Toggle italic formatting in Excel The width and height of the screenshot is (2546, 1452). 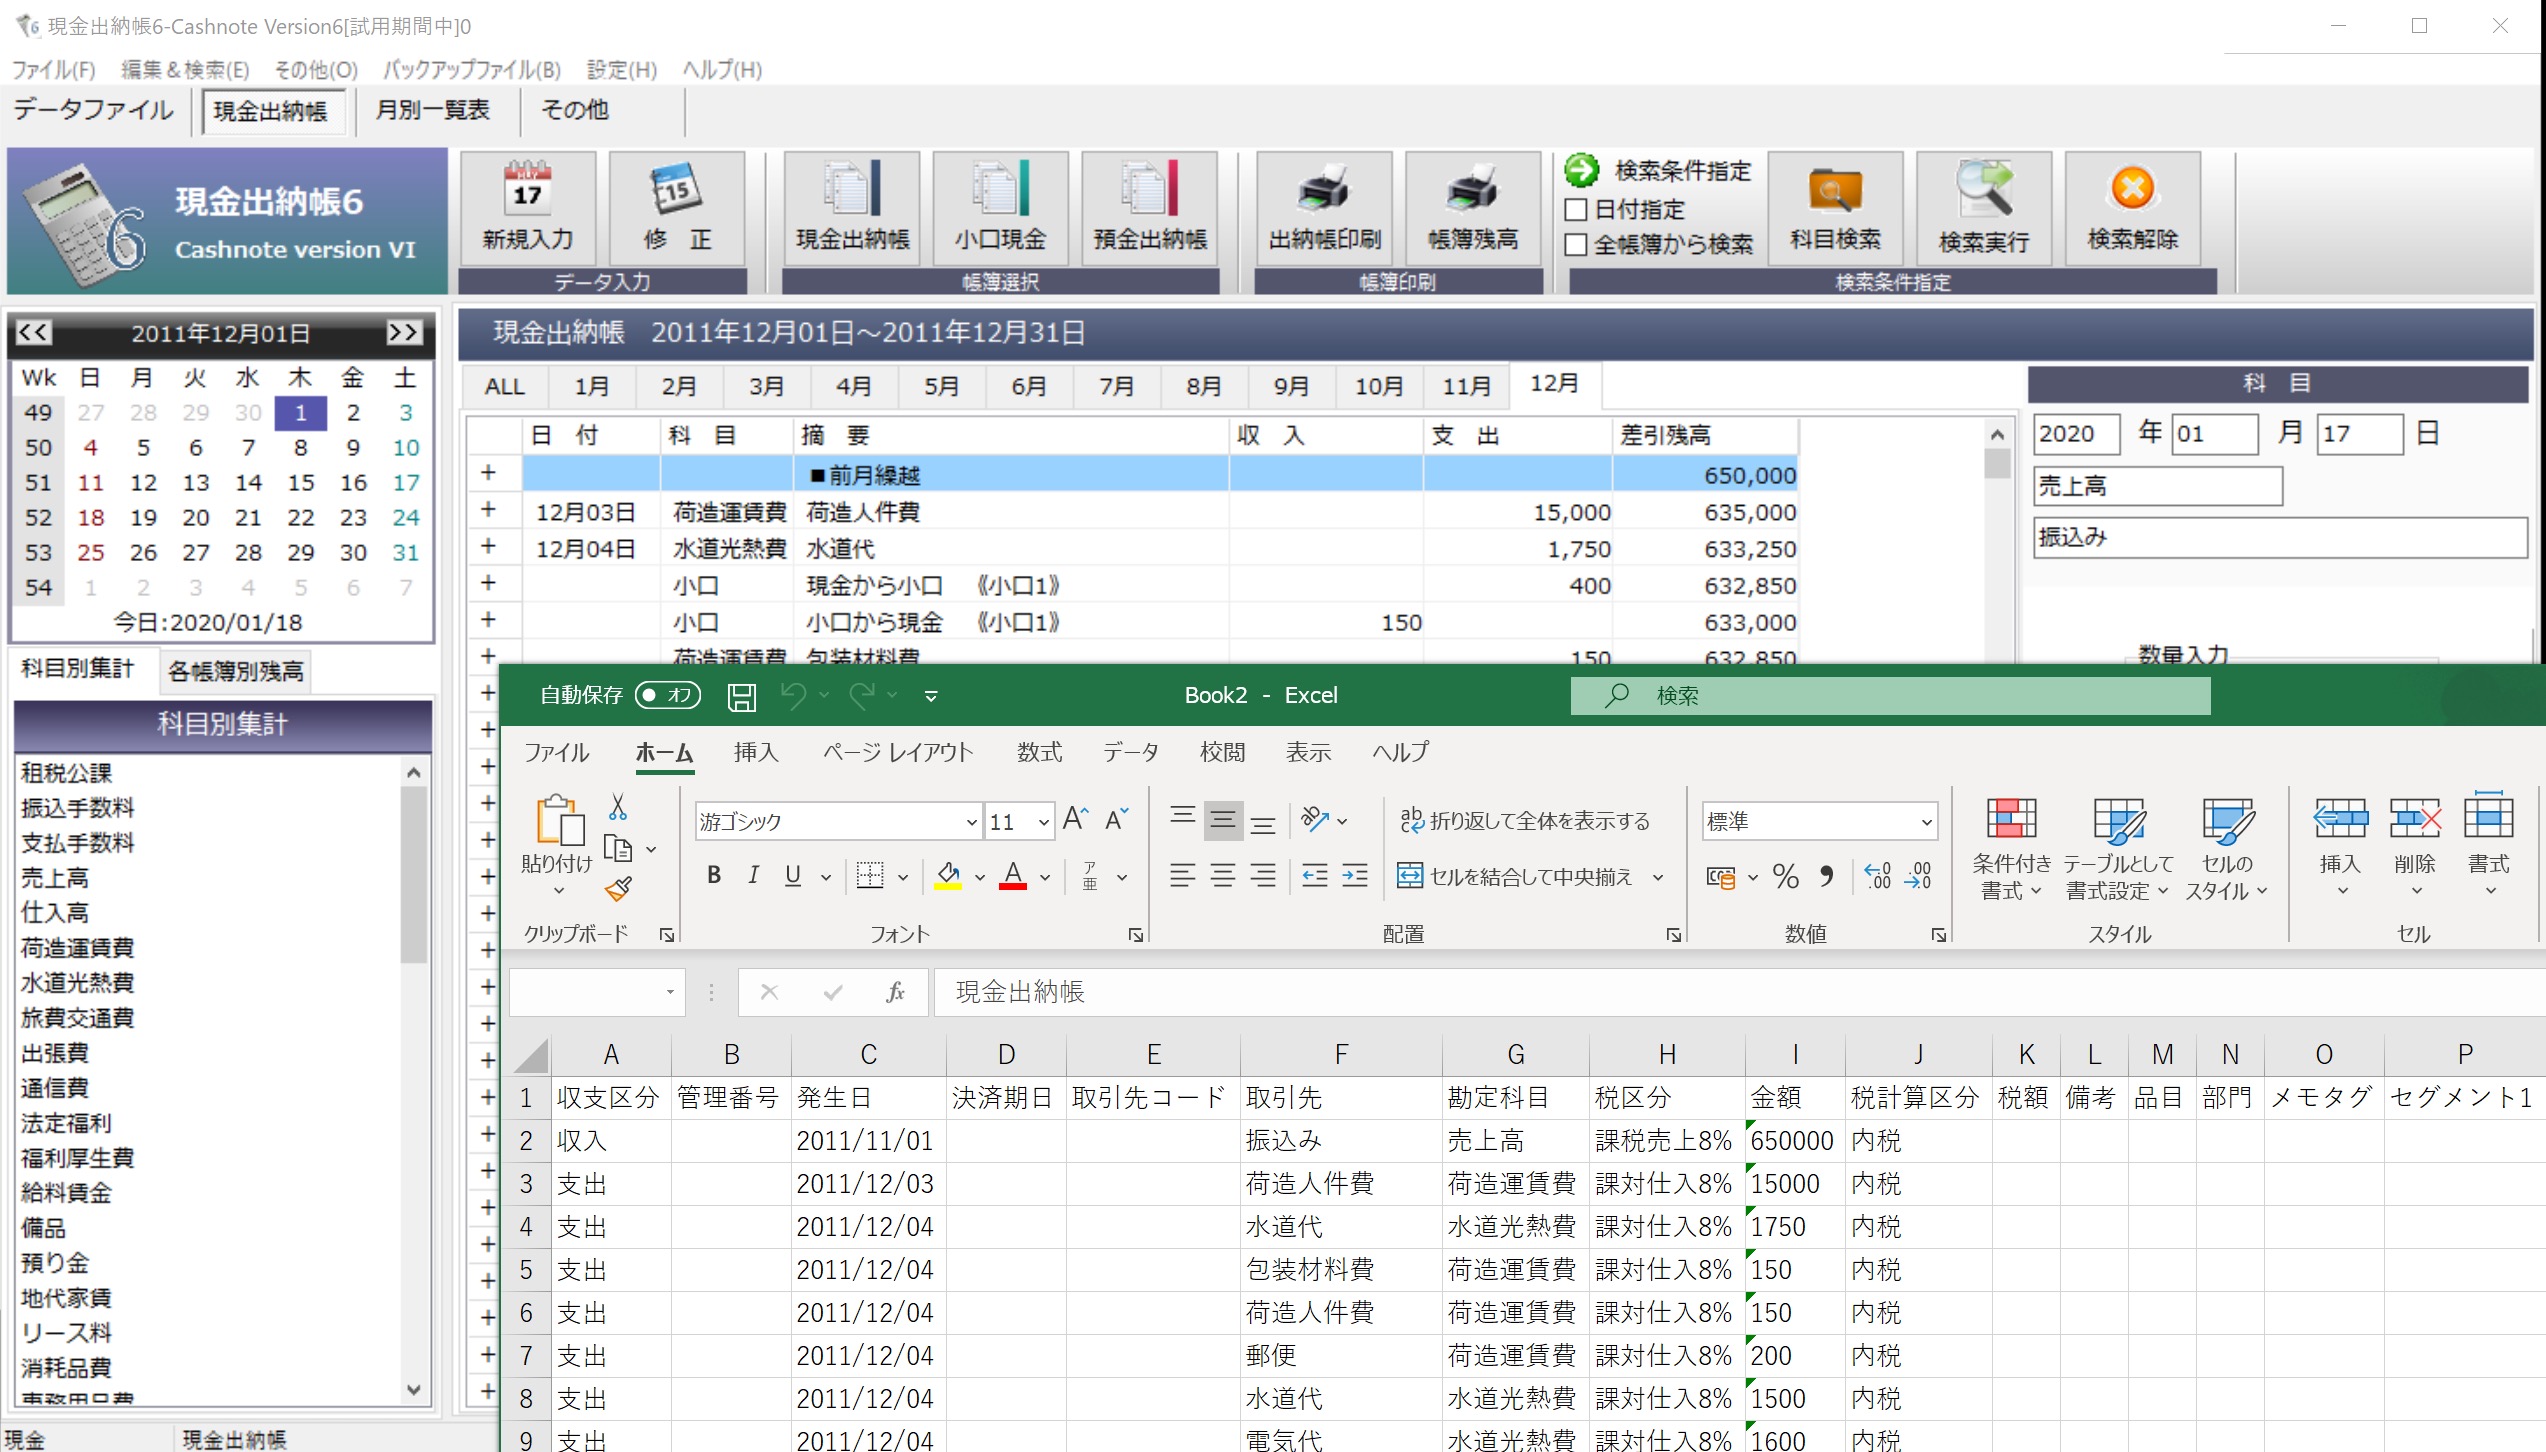pos(753,876)
